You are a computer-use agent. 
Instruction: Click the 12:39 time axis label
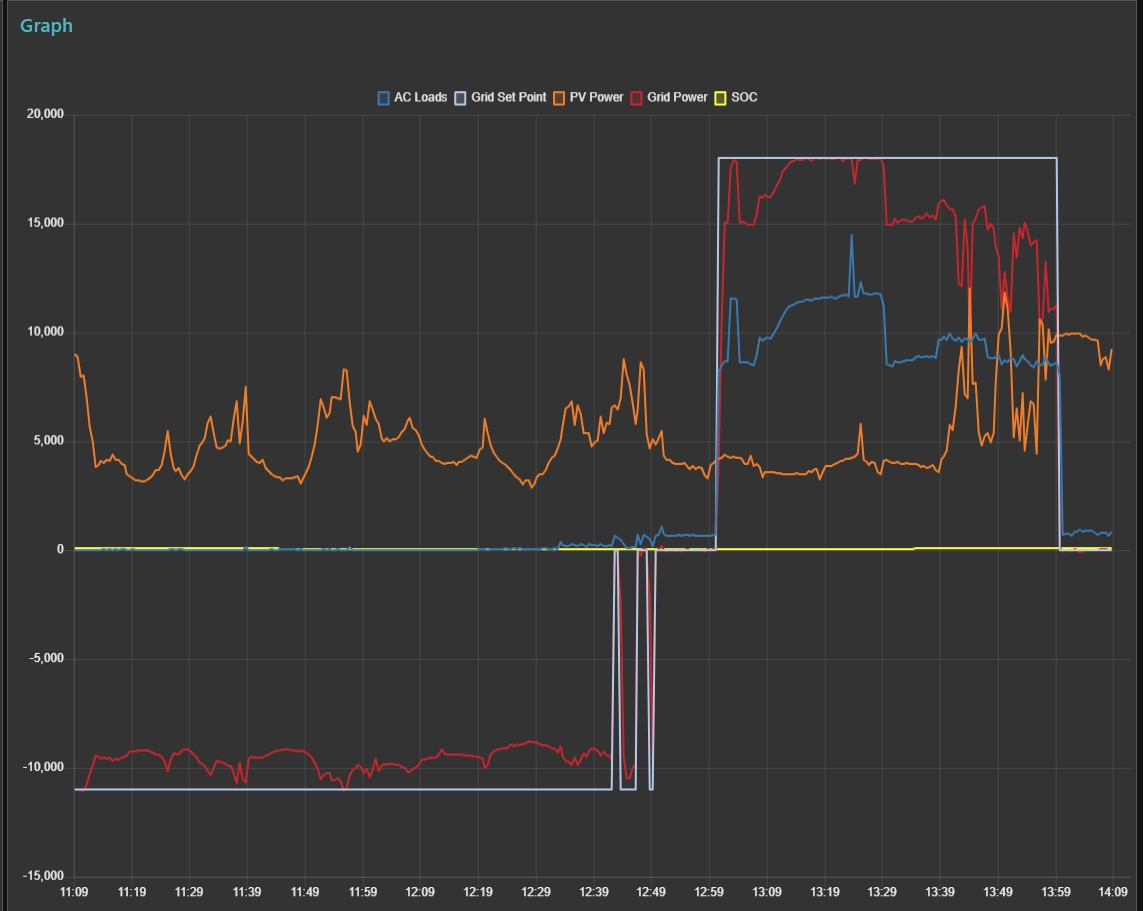click(593, 892)
